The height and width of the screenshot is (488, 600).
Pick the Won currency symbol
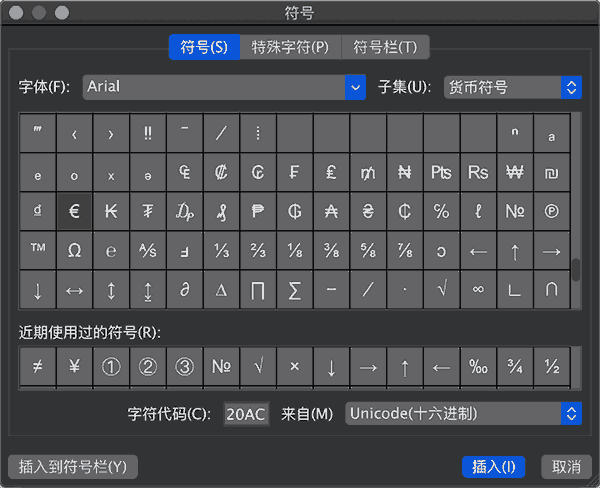(515, 172)
